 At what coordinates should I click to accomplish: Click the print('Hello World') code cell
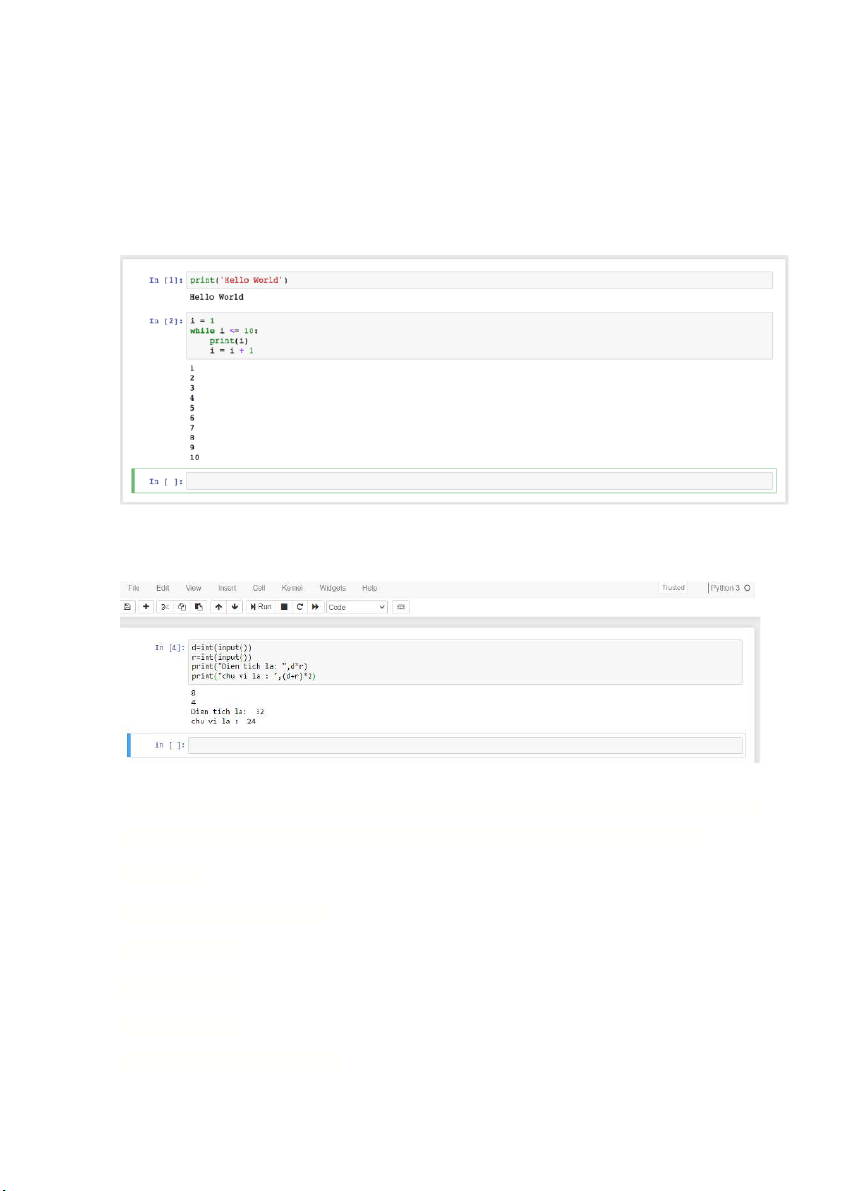point(479,280)
